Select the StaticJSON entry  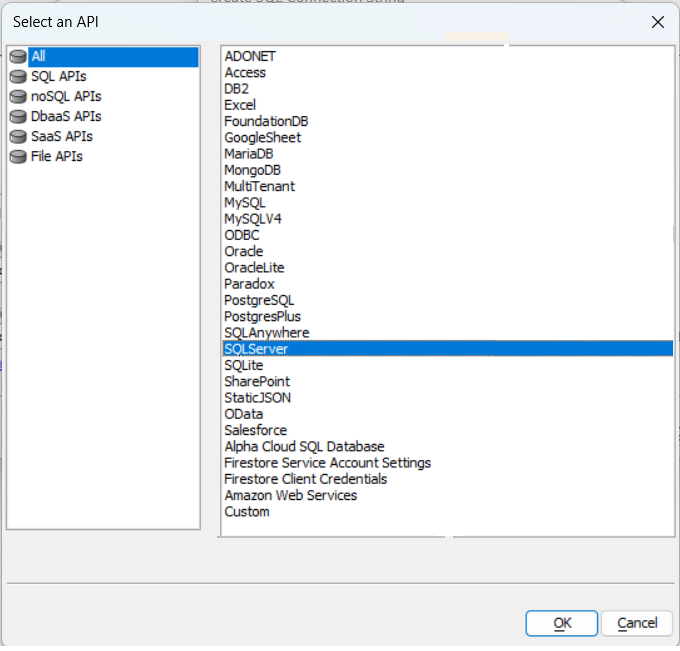(x=258, y=398)
